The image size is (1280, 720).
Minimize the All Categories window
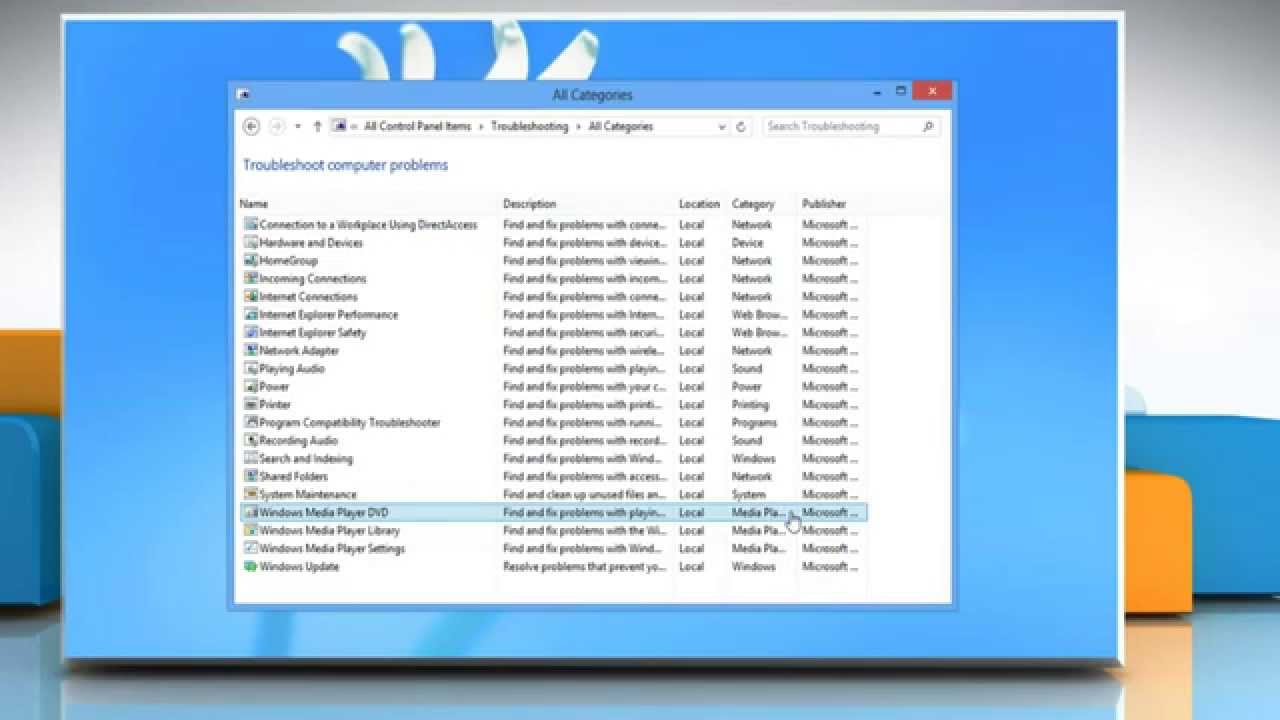[877, 92]
